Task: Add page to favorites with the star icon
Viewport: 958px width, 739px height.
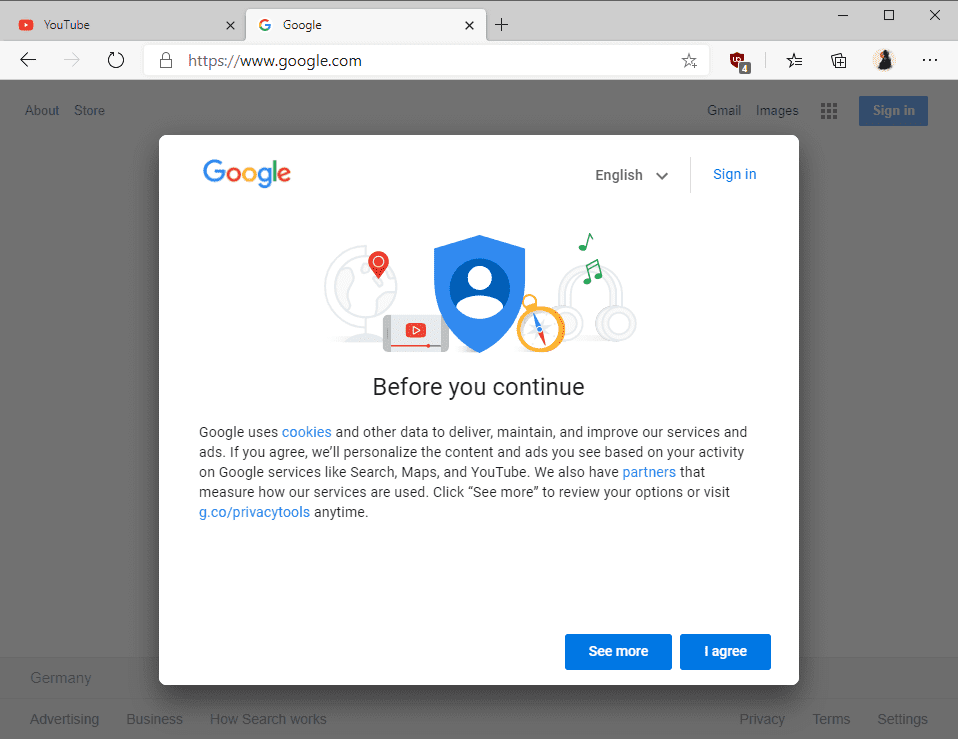Action: coord(689,61)
